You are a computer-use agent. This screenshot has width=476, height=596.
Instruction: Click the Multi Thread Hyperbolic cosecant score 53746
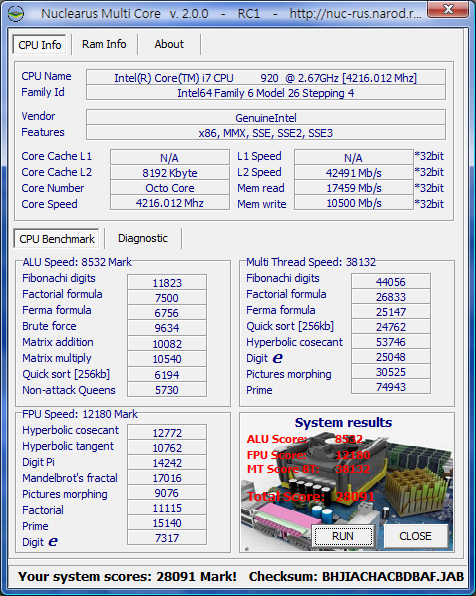coord(391,341)
